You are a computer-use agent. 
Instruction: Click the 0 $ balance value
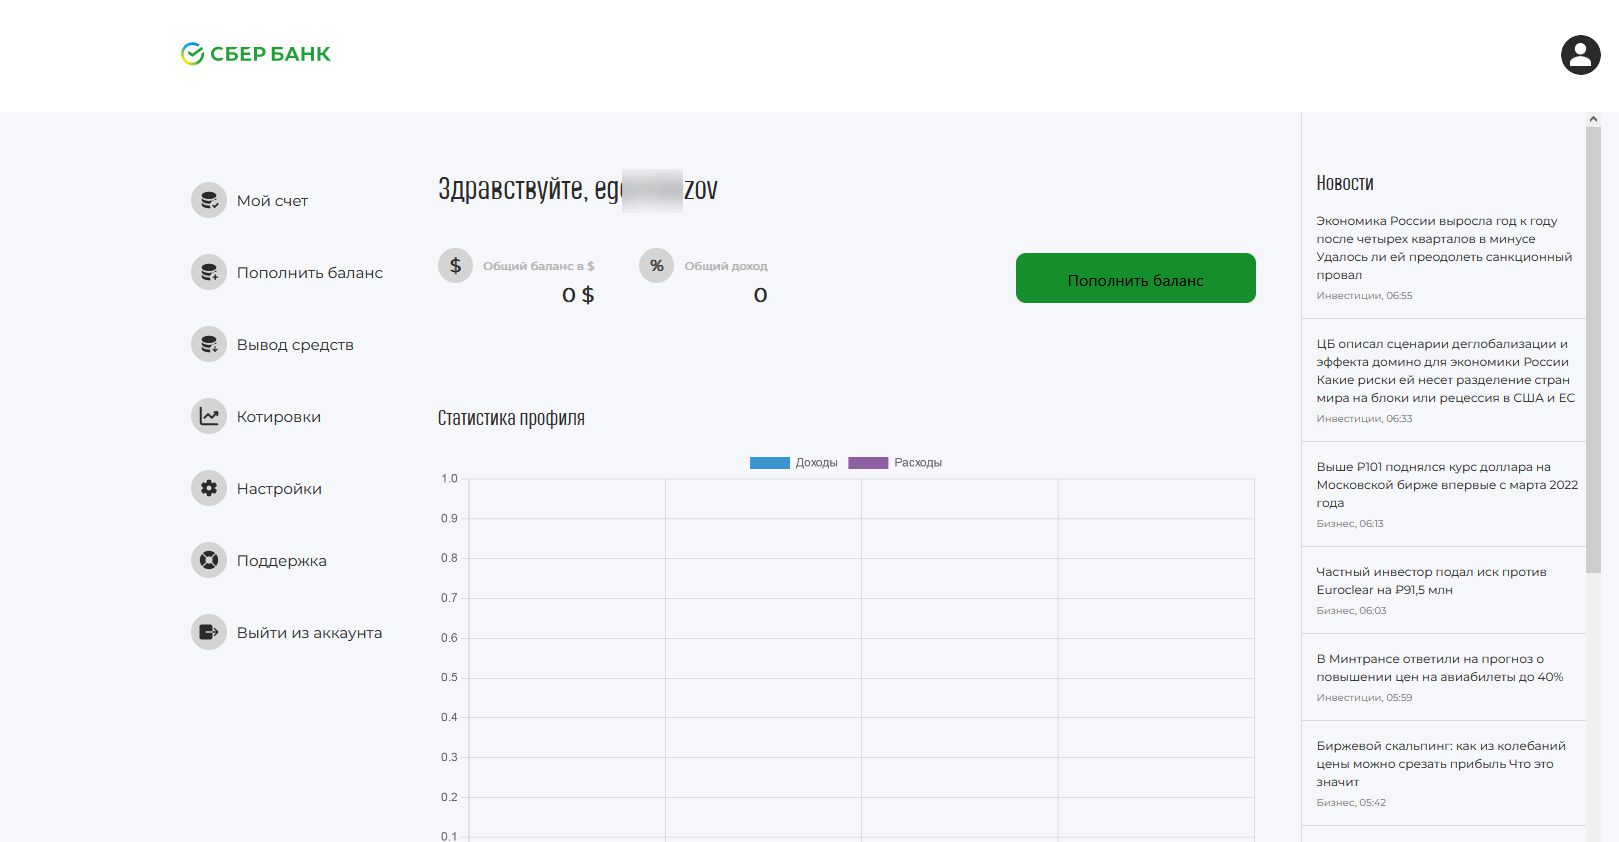(578, 295)
